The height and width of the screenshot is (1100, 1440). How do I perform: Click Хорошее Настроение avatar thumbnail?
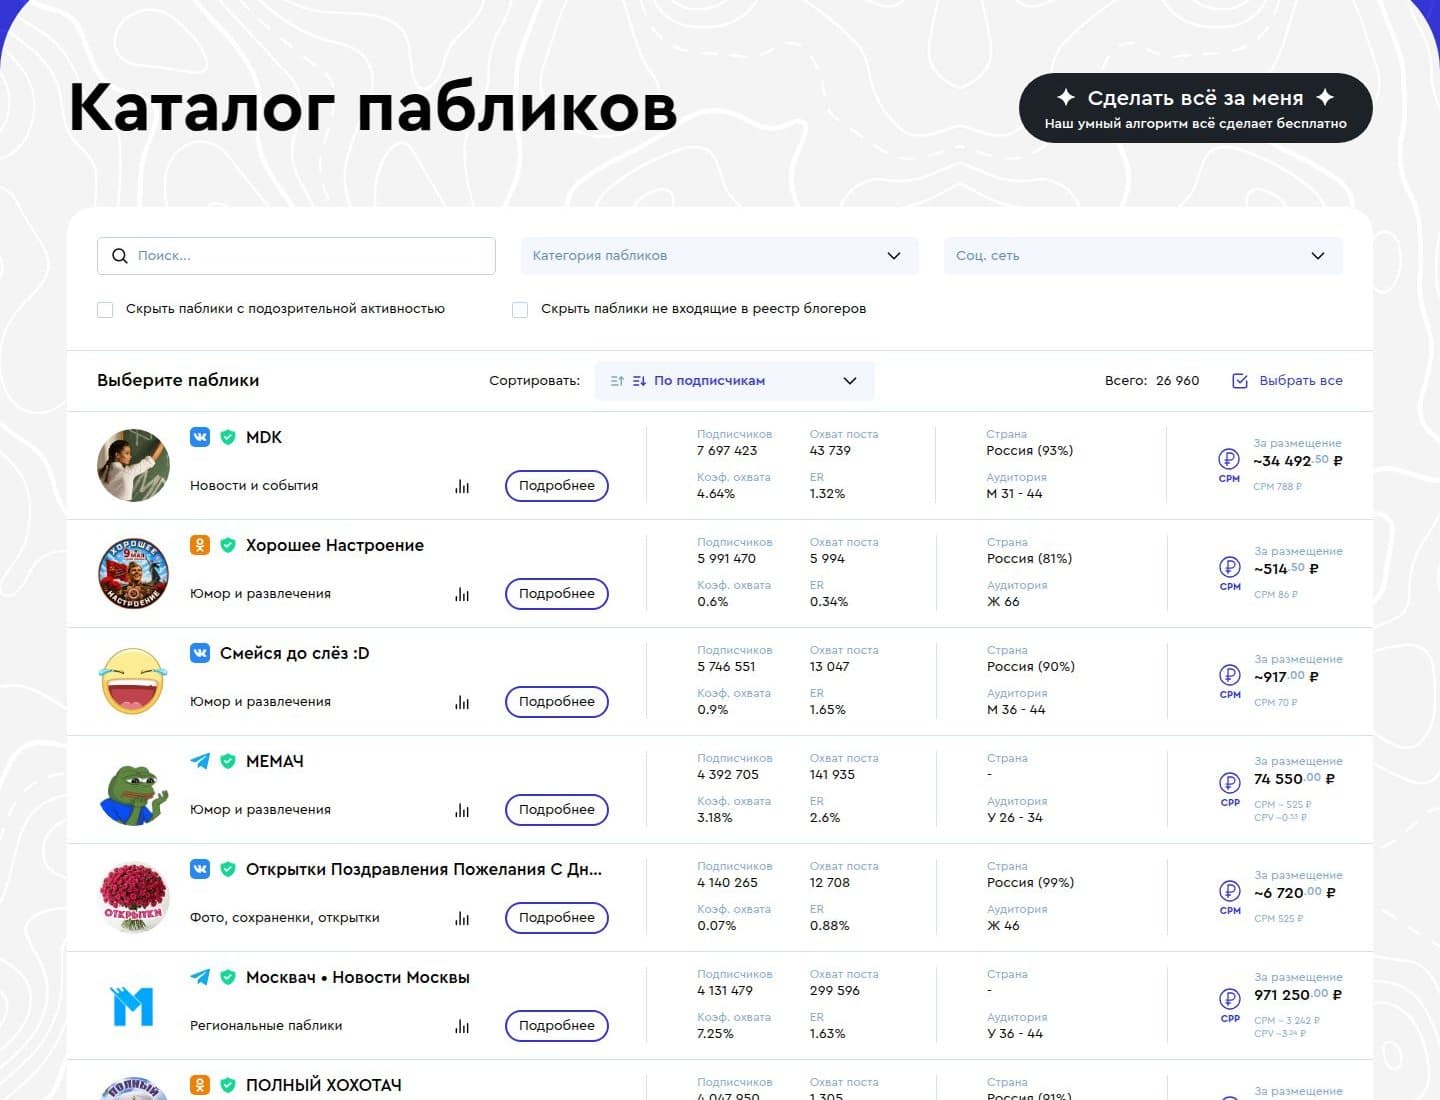pos(133,573)
